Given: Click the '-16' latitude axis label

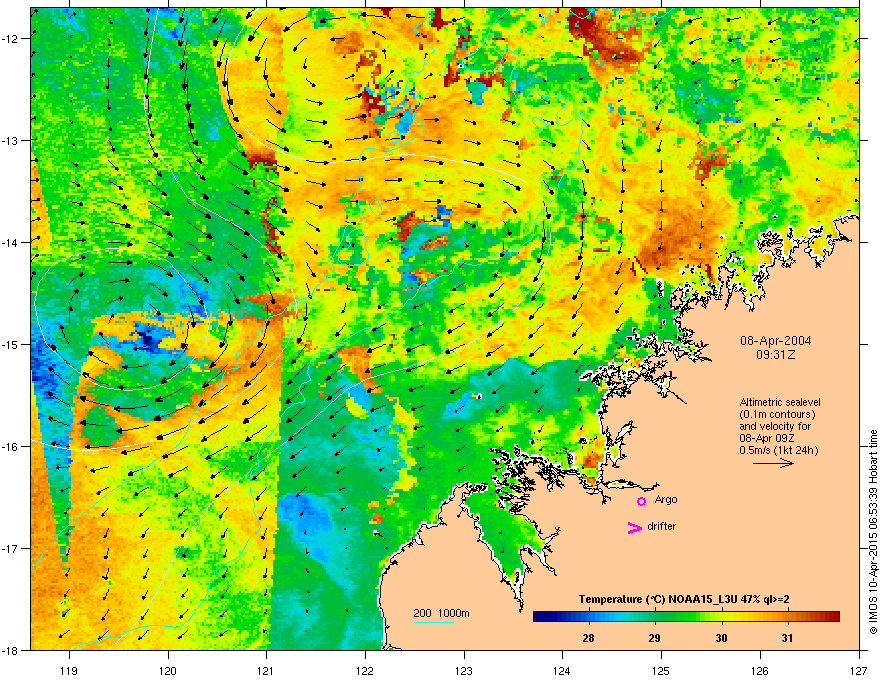Looking at the screenshot, I should 11,447.
